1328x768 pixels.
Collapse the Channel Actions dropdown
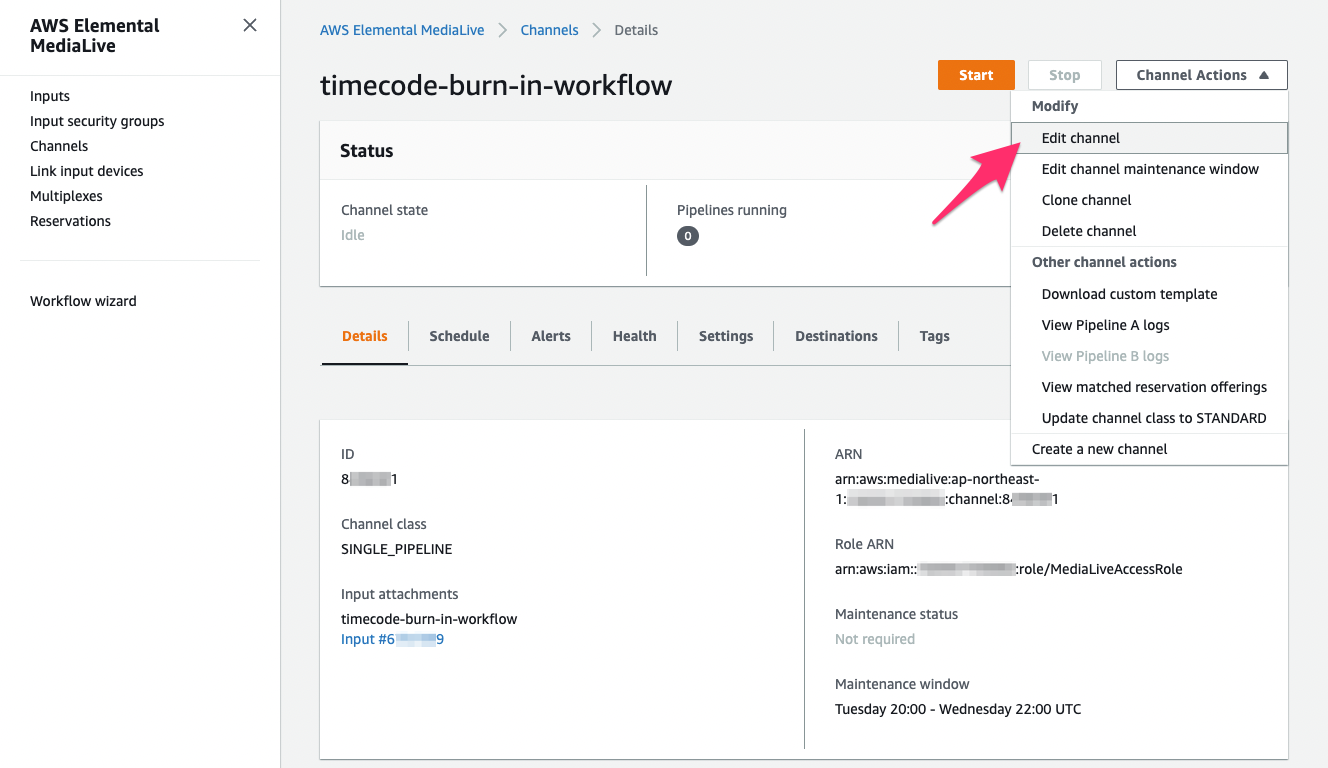(x=1202, y=75)
